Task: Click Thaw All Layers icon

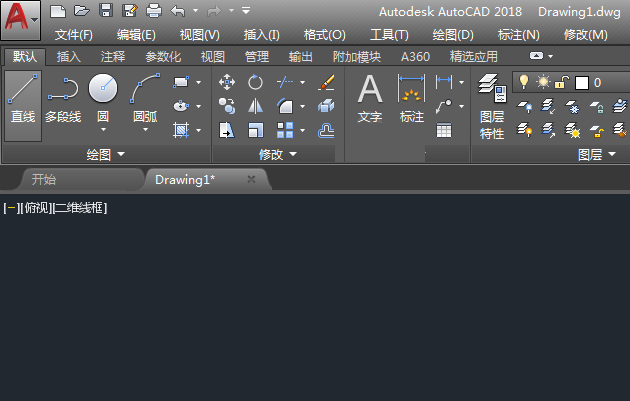Action: click(x=573, y=131)
